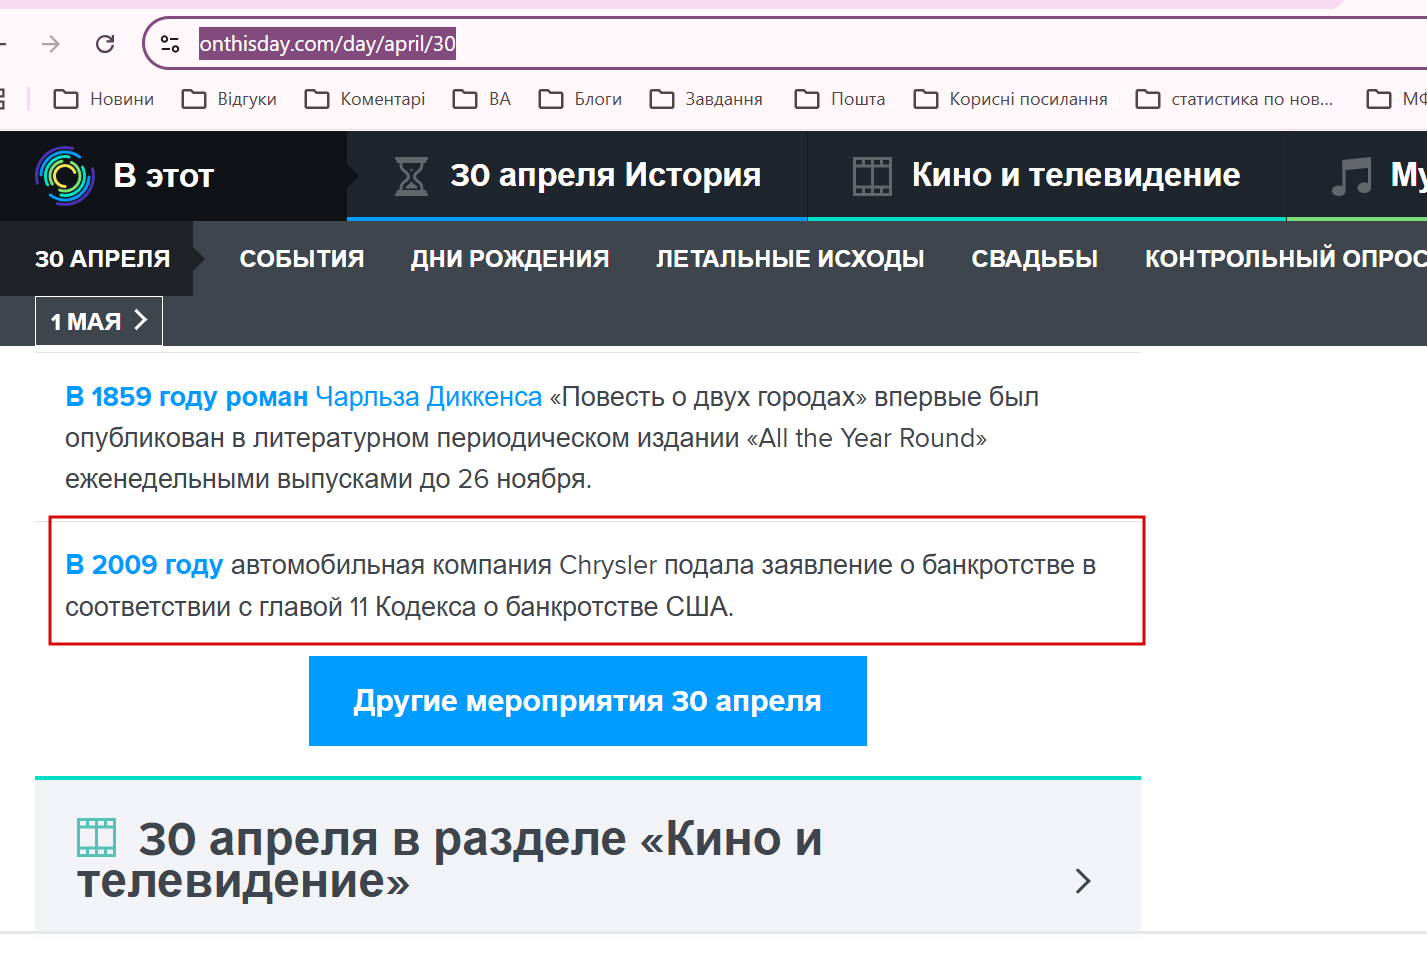Reload the page with the refresh icon
This screenshot has height=969, width=1427.
point(105,44)
